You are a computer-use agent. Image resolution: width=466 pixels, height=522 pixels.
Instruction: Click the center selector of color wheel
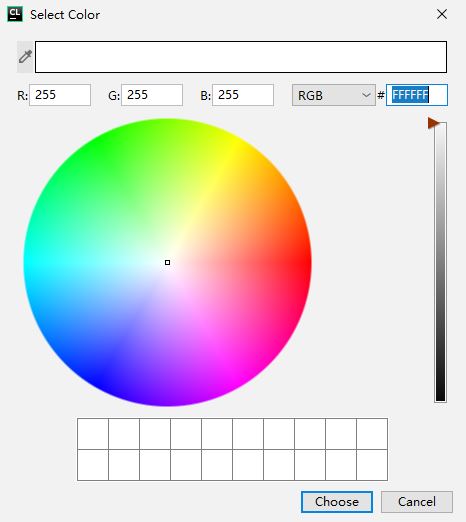(x=168, y=263)
